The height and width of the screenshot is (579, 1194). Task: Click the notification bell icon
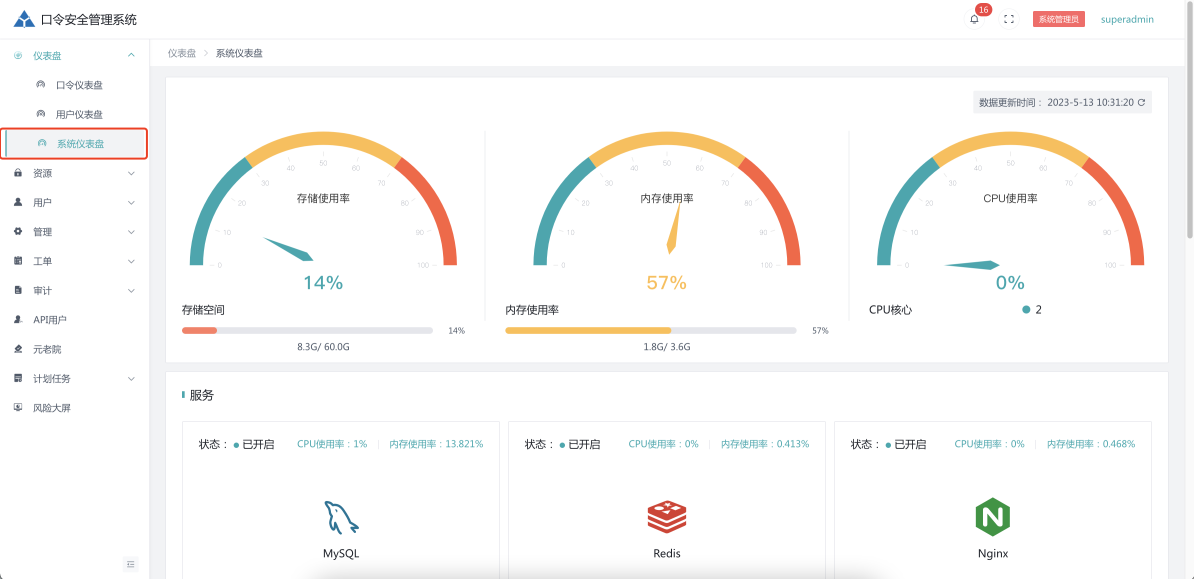[x=974, y=20]
